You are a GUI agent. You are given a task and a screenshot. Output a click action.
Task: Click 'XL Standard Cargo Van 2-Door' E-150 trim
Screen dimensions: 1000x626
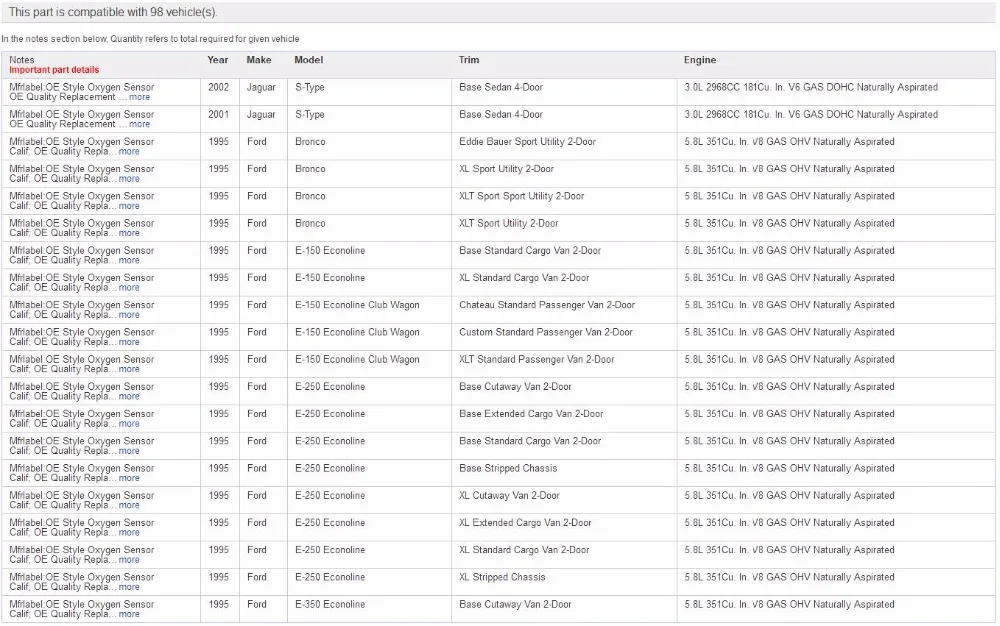tap(524, 278)
